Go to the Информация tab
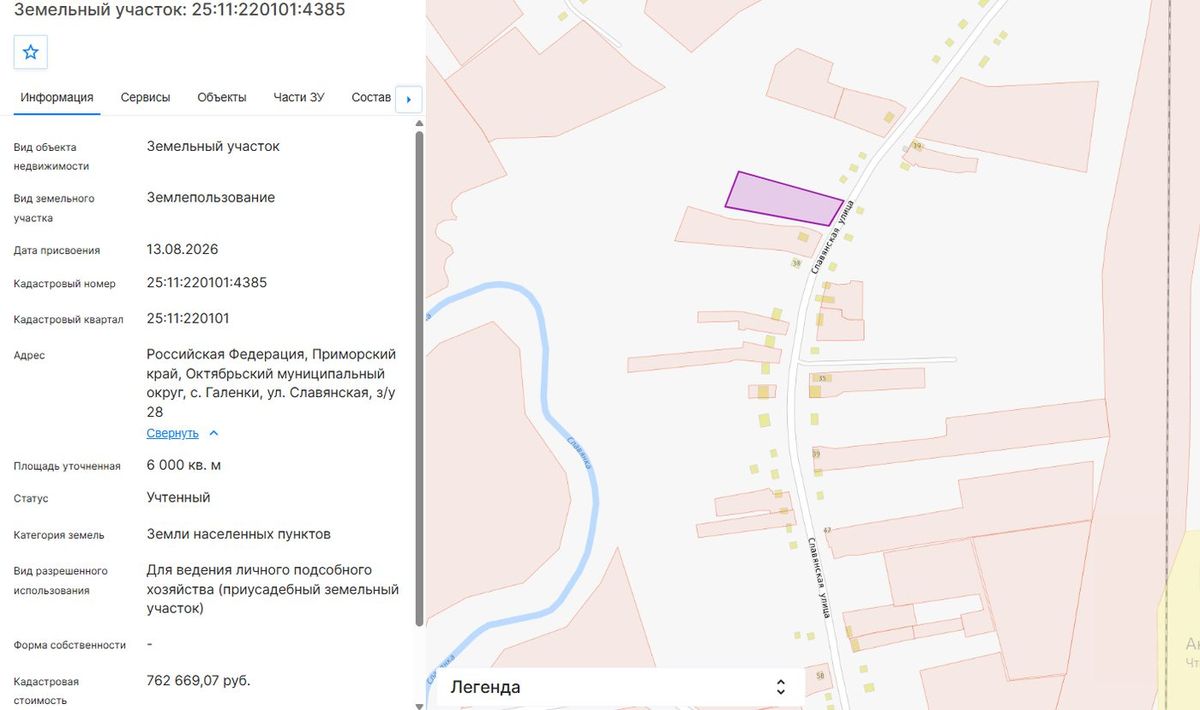This screenshot has width=1200, height=710. (x=57, y=98)
